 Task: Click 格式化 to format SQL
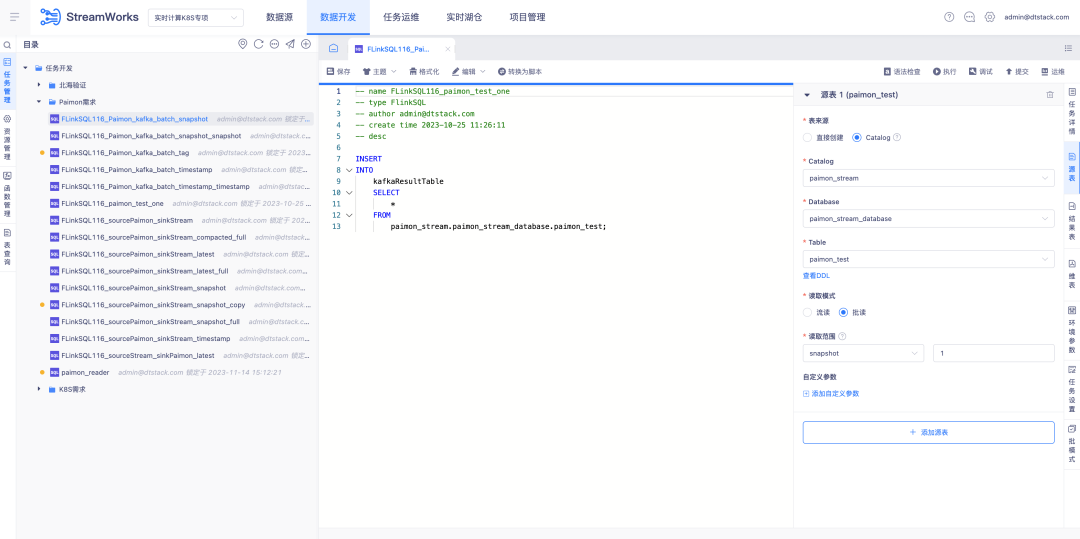(424, 72)
